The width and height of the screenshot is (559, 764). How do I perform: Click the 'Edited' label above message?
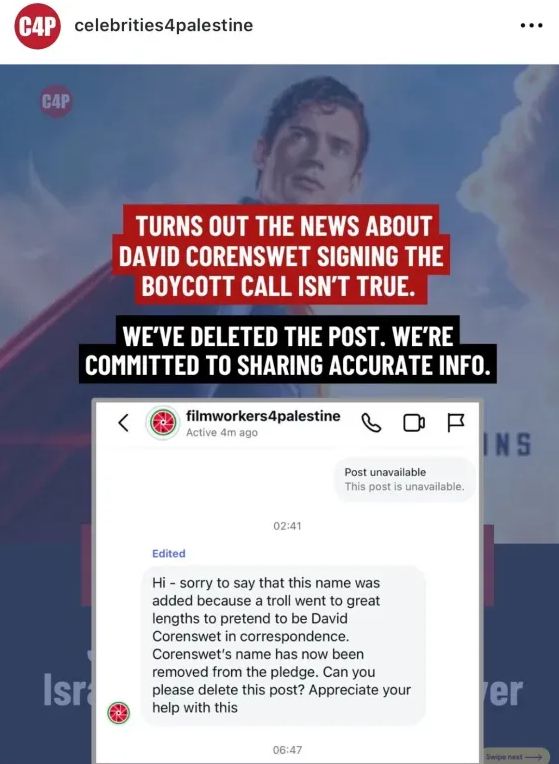coord(169,554)
